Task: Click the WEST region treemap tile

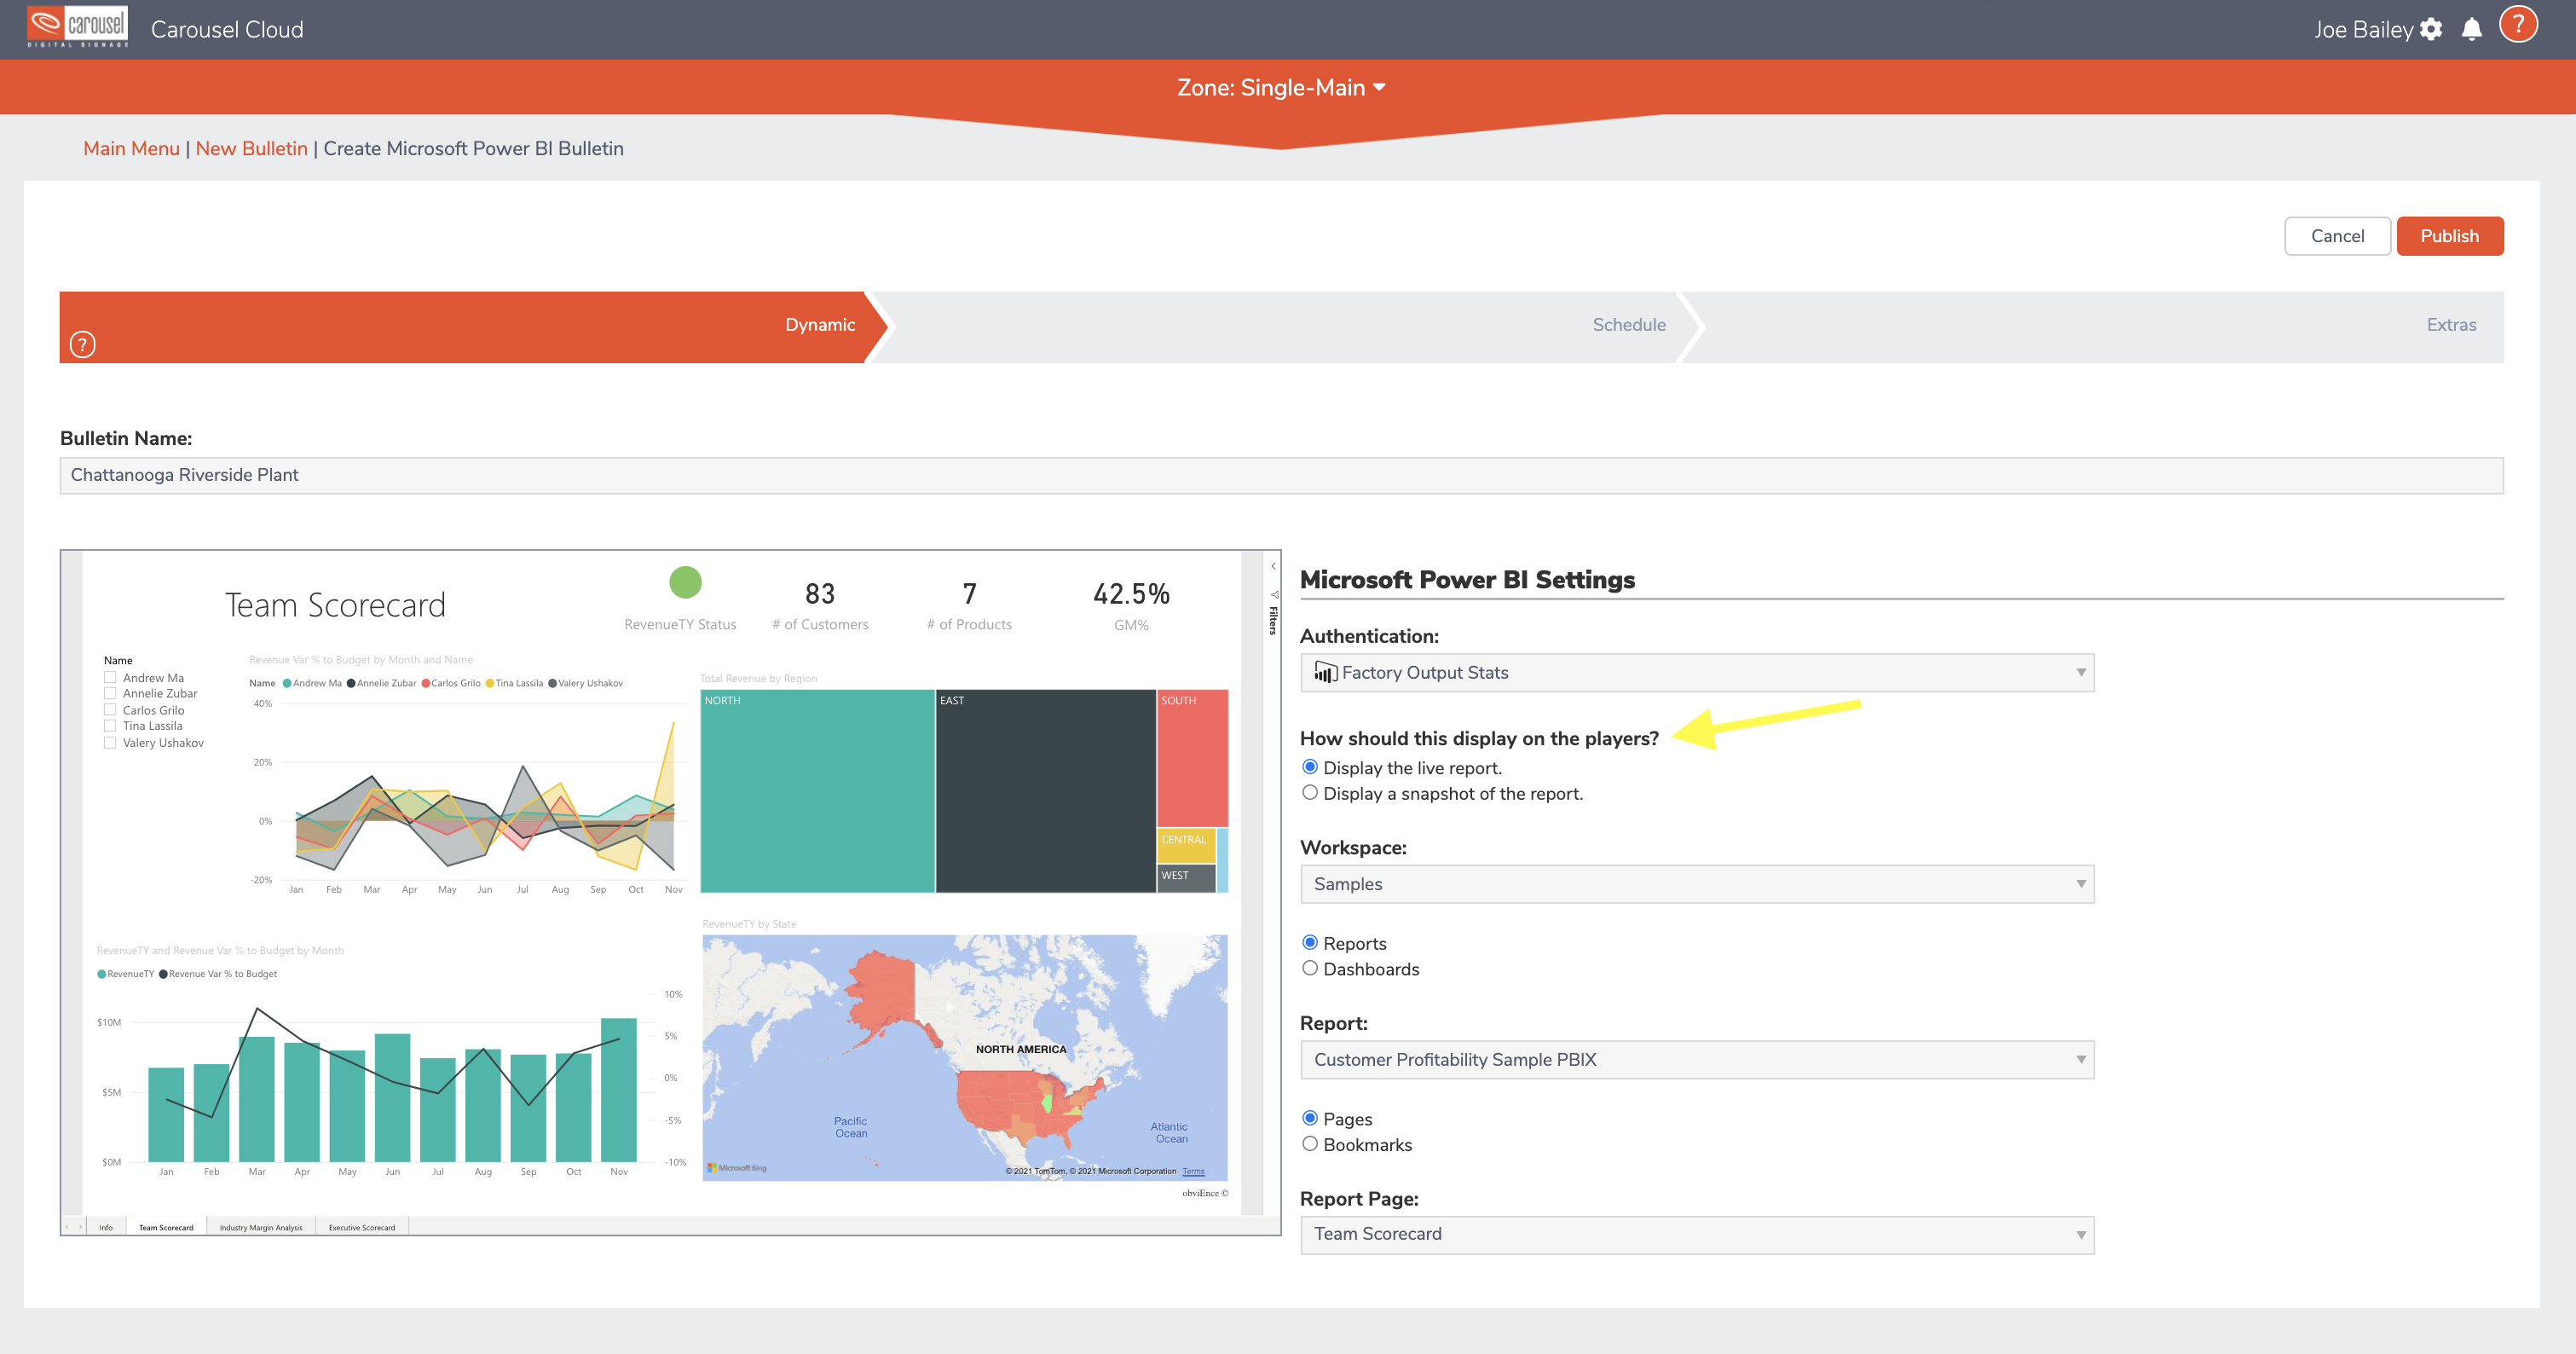Action: [x=1186, y=878]
